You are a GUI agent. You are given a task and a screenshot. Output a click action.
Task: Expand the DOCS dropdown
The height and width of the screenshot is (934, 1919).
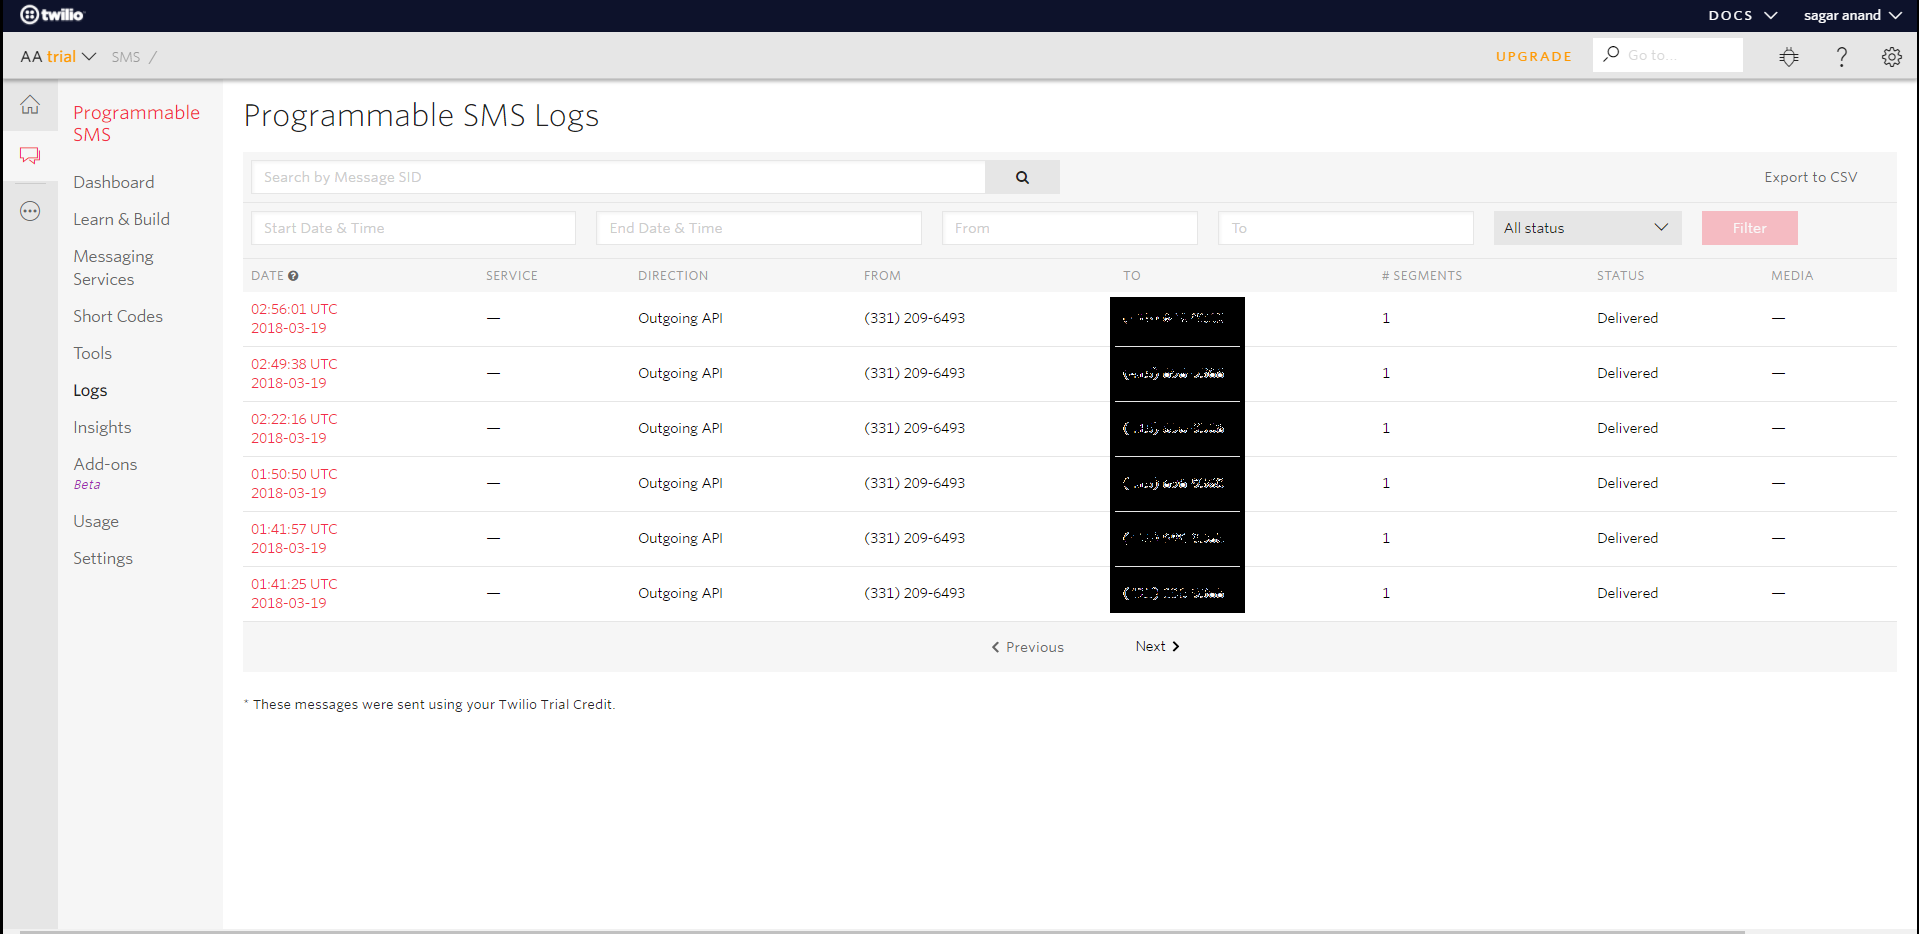[x=1742, y=15]
